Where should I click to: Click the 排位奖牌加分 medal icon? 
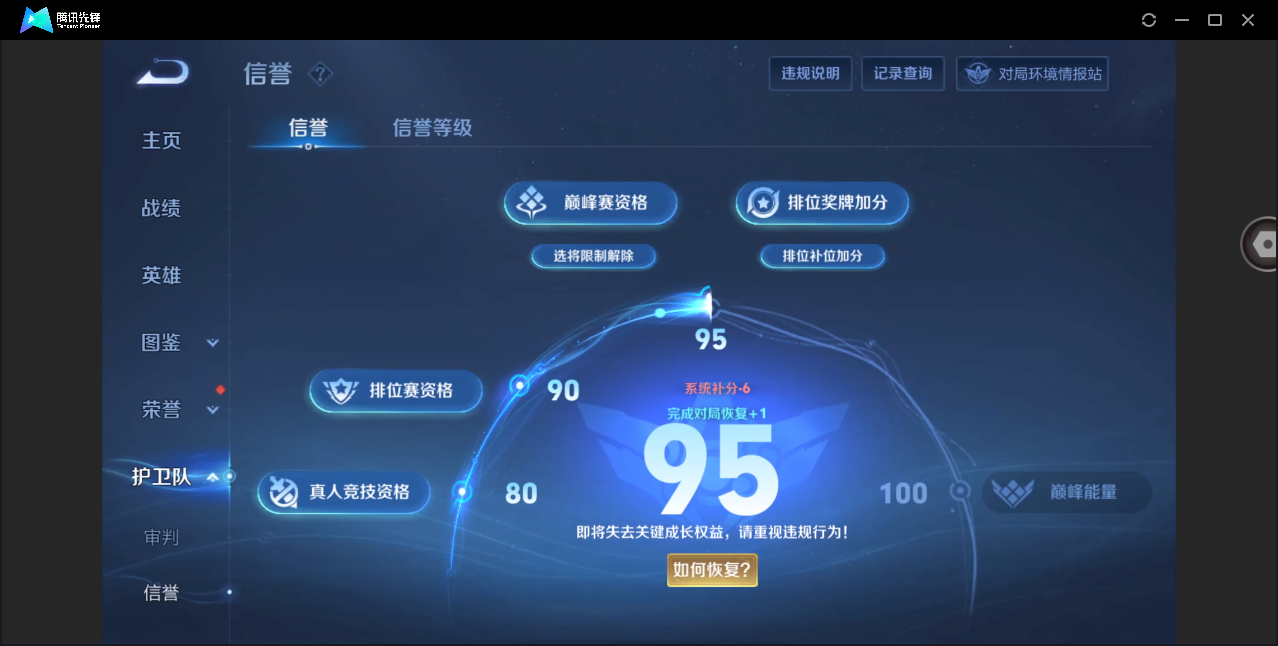tap(764, 203)
